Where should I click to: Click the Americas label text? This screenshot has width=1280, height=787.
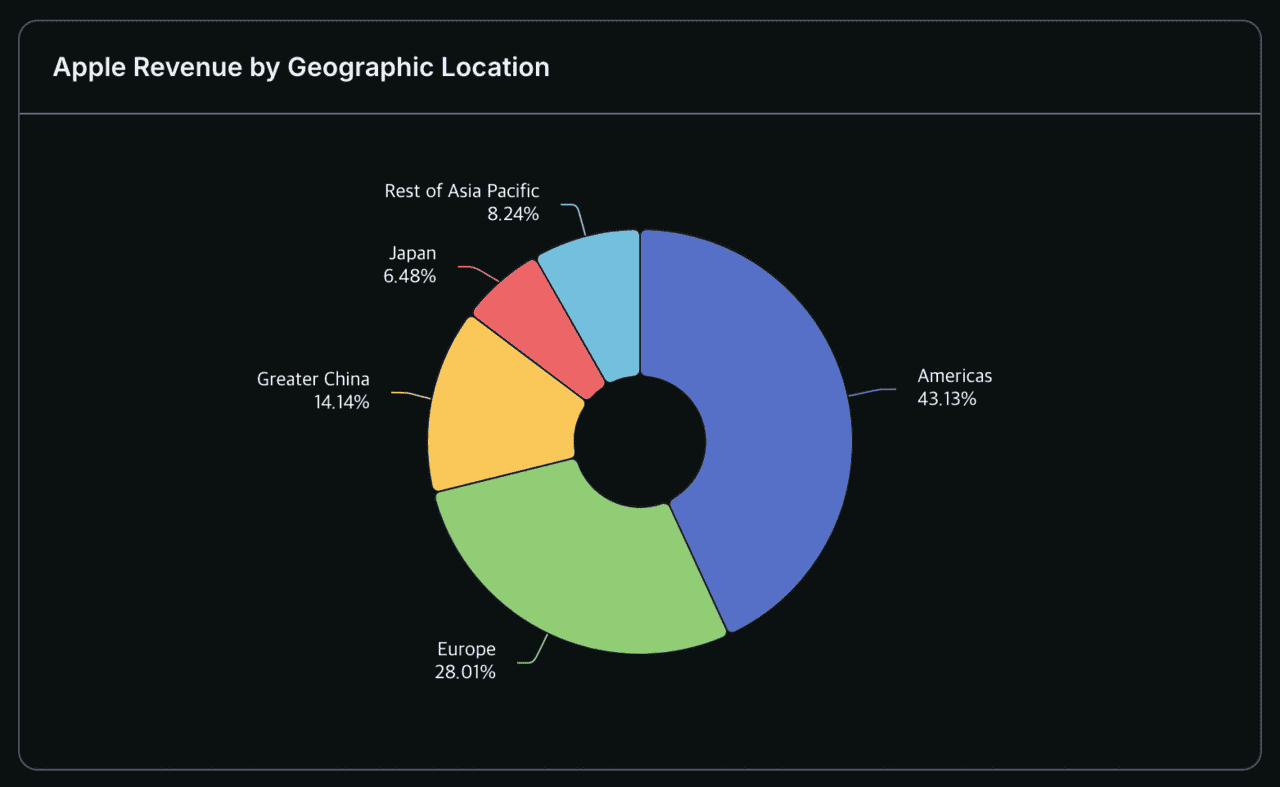[x=954, y=376]
